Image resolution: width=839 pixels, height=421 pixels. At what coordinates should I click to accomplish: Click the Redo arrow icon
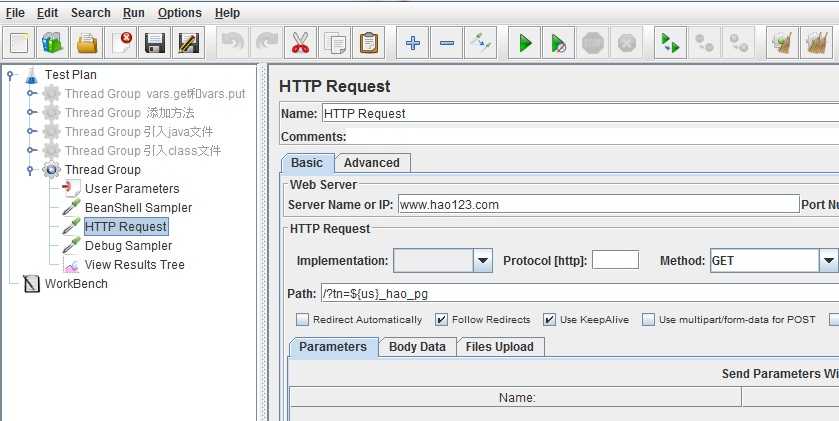pyautogui.click(x=266, y=43)
